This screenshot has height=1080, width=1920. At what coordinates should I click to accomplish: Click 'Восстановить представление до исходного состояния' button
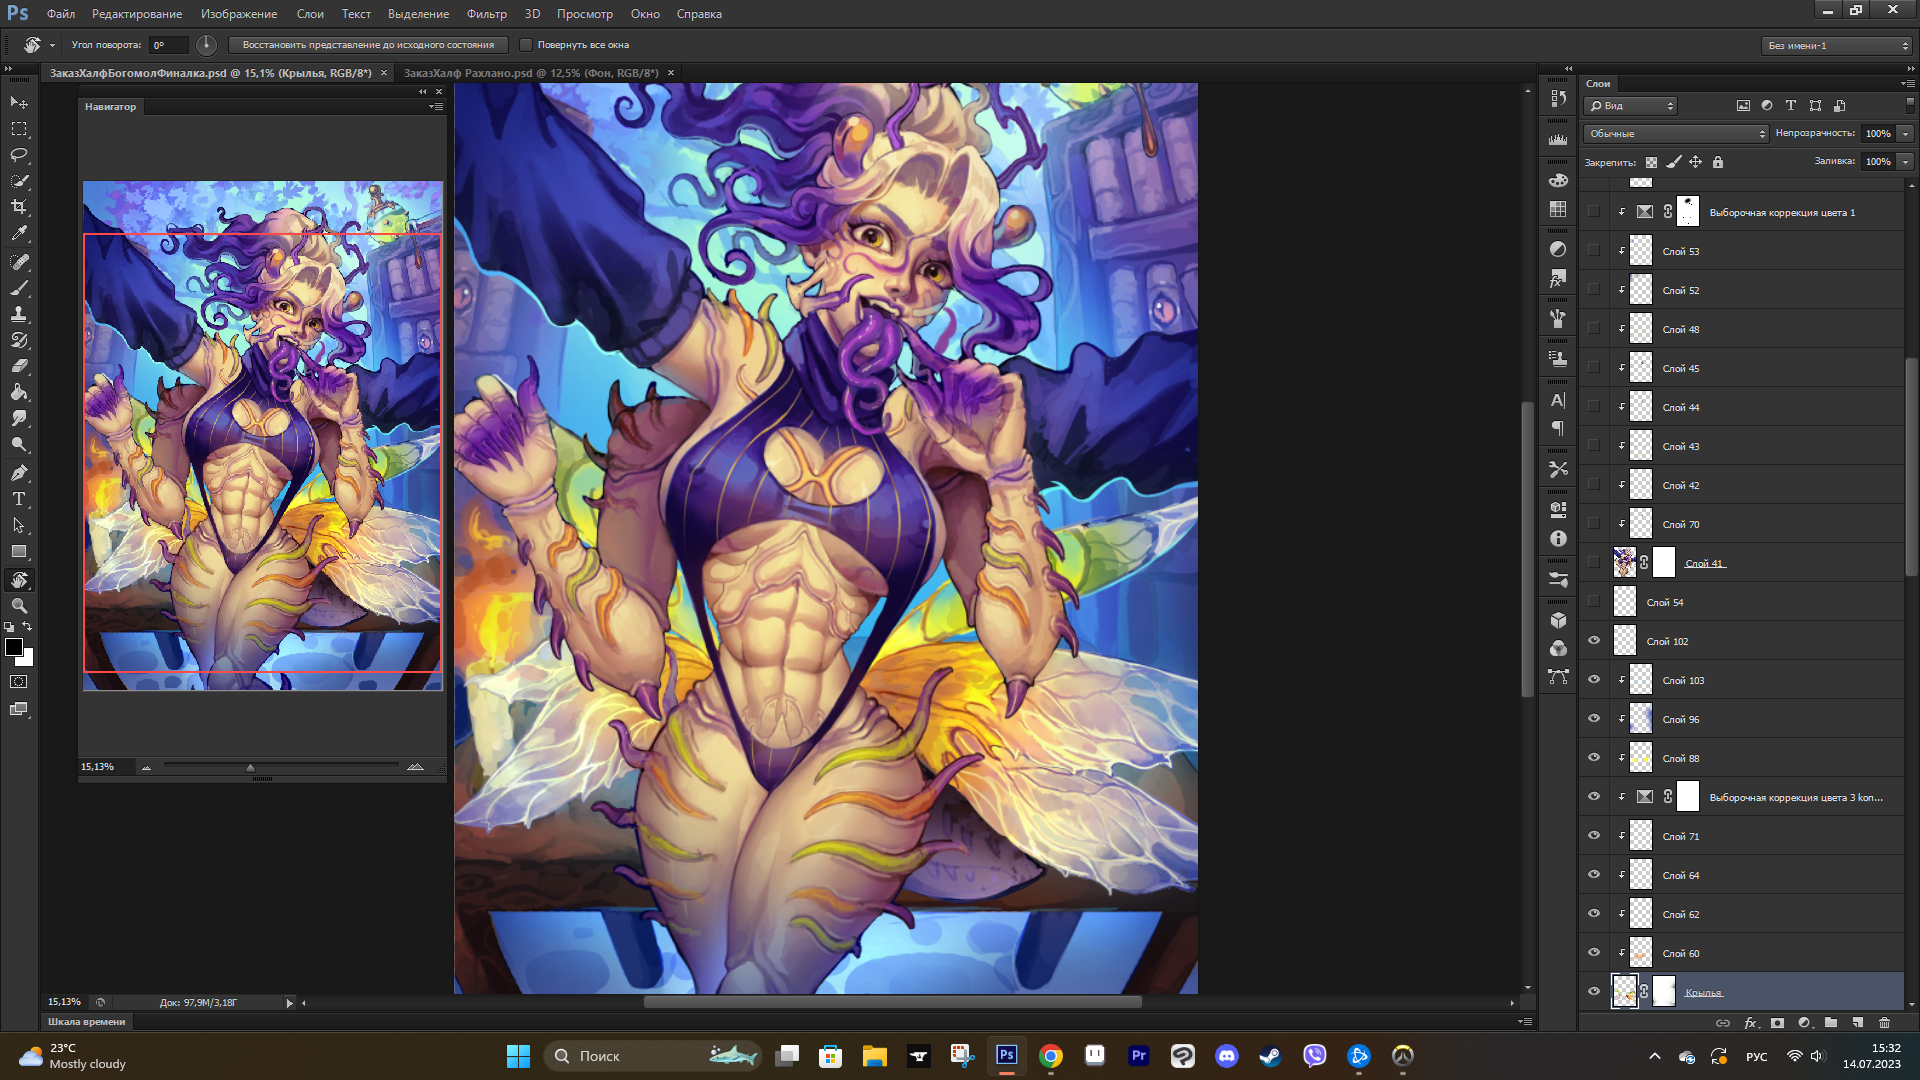pyautogui.click(x=368, y=45)
